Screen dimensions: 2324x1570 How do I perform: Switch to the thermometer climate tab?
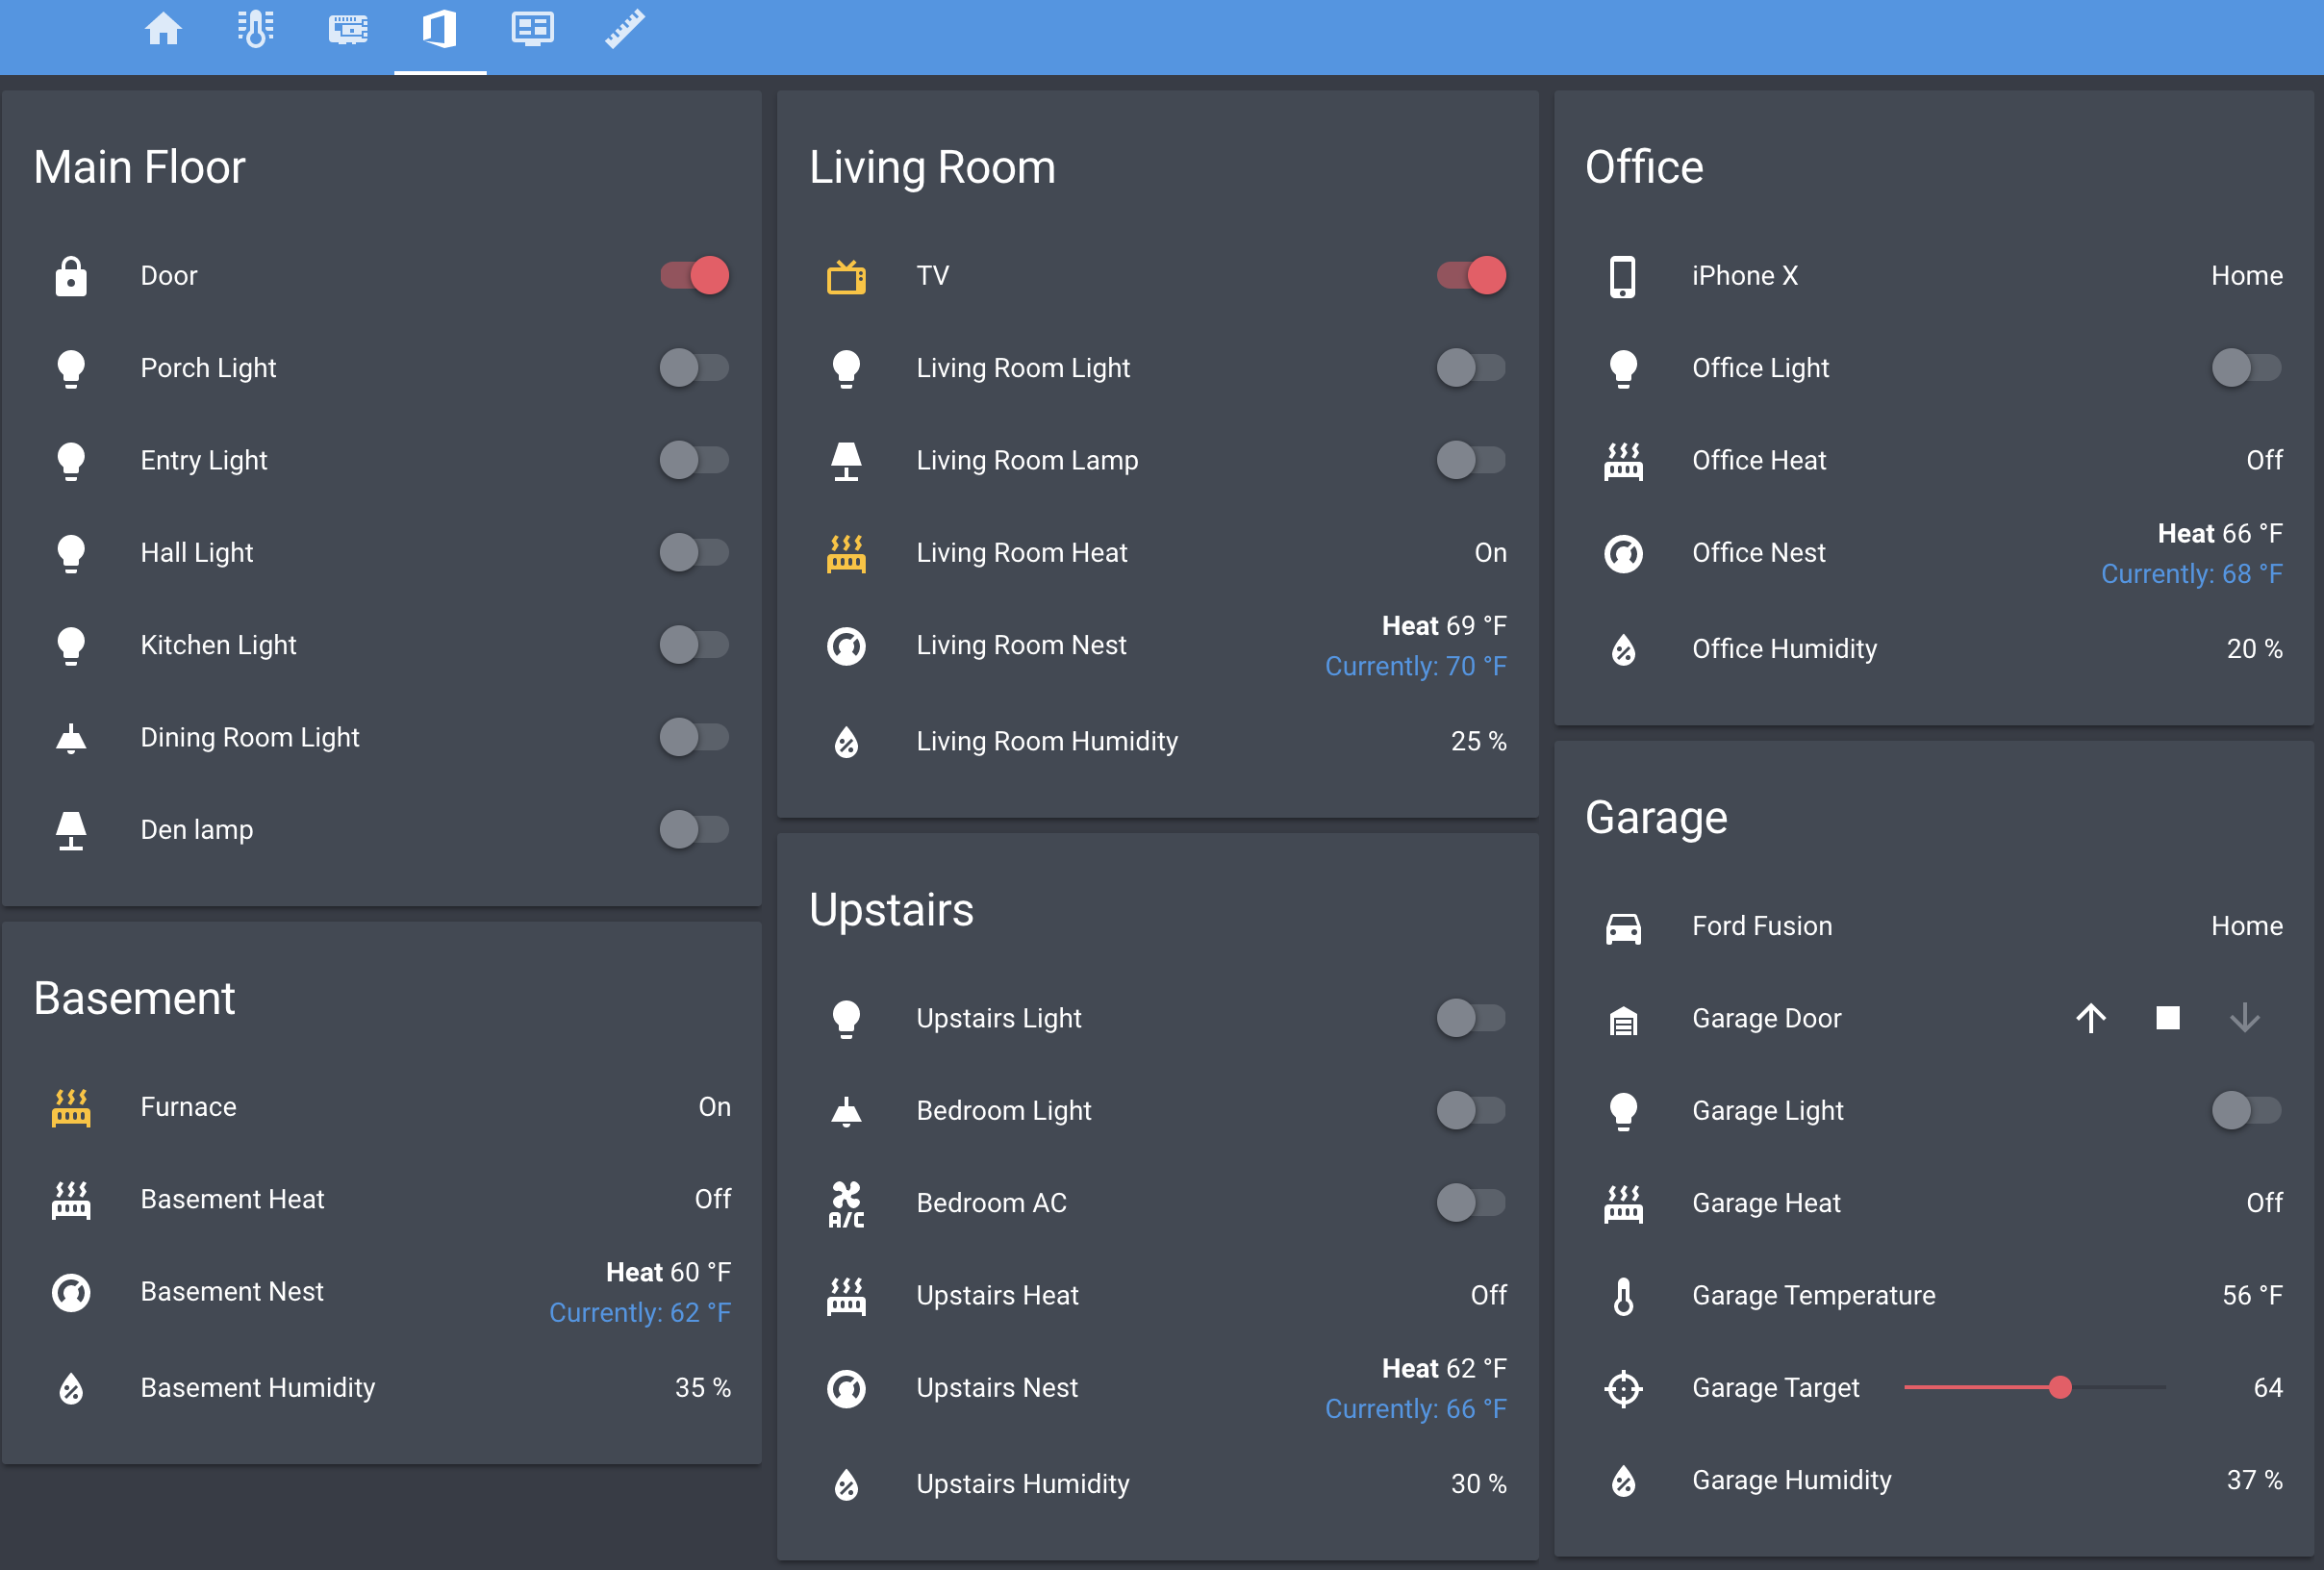point(255,29)
